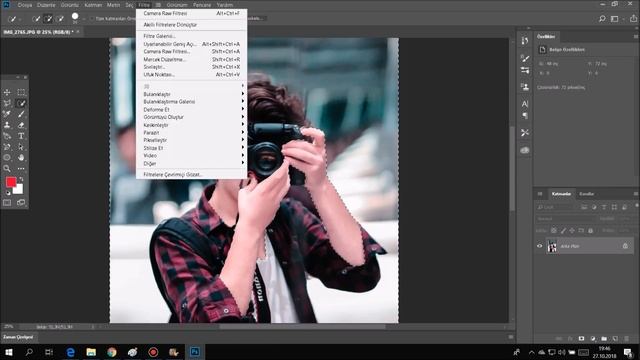Click the Change Screen Mode icon
This screenshot has width=640, height=360.
pos(21,202)
